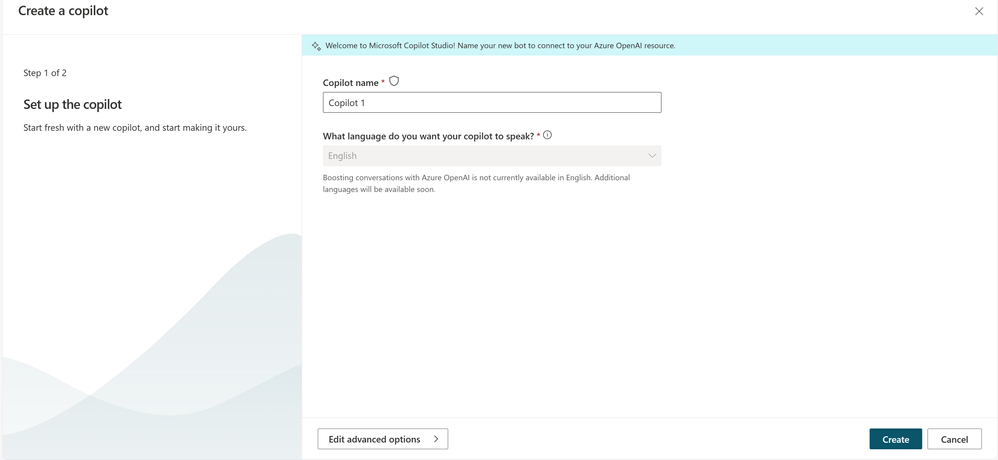Click the Azure OpenAI availability note
Viewport: 998px width, 460px height.
click(x=476, y=184)
